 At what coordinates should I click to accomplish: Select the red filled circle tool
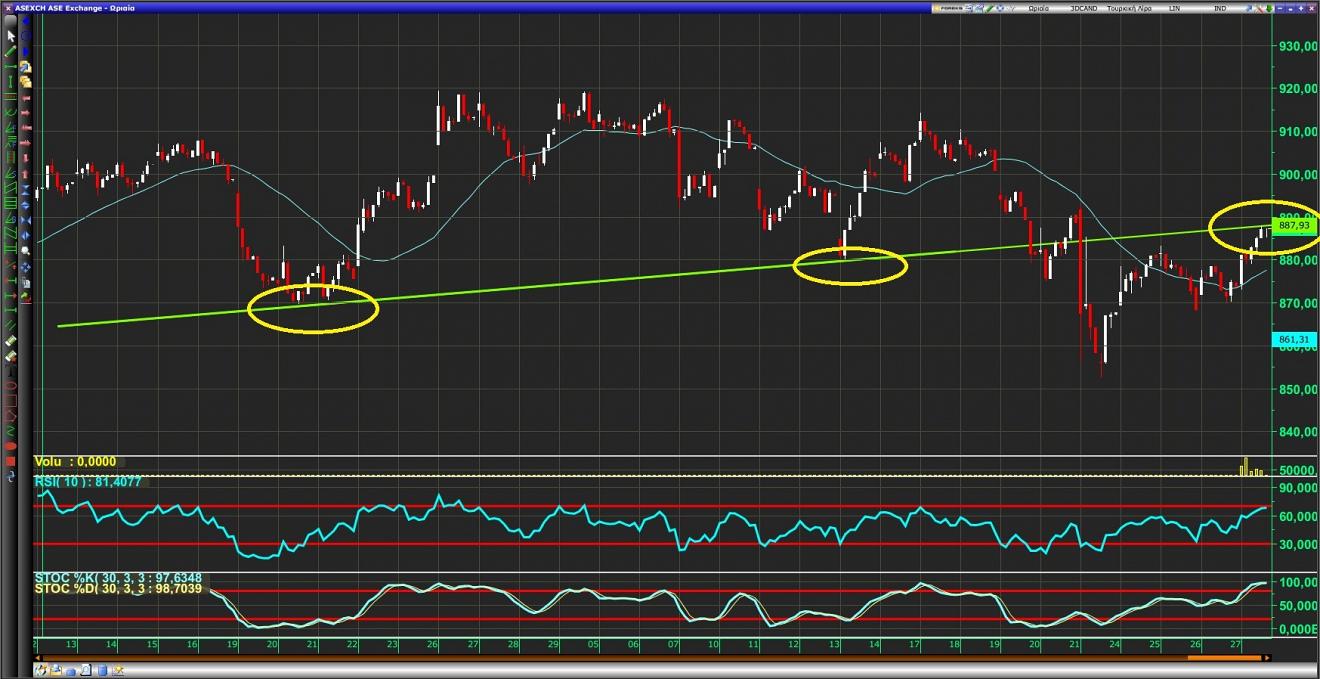click(x=11, y=446)
